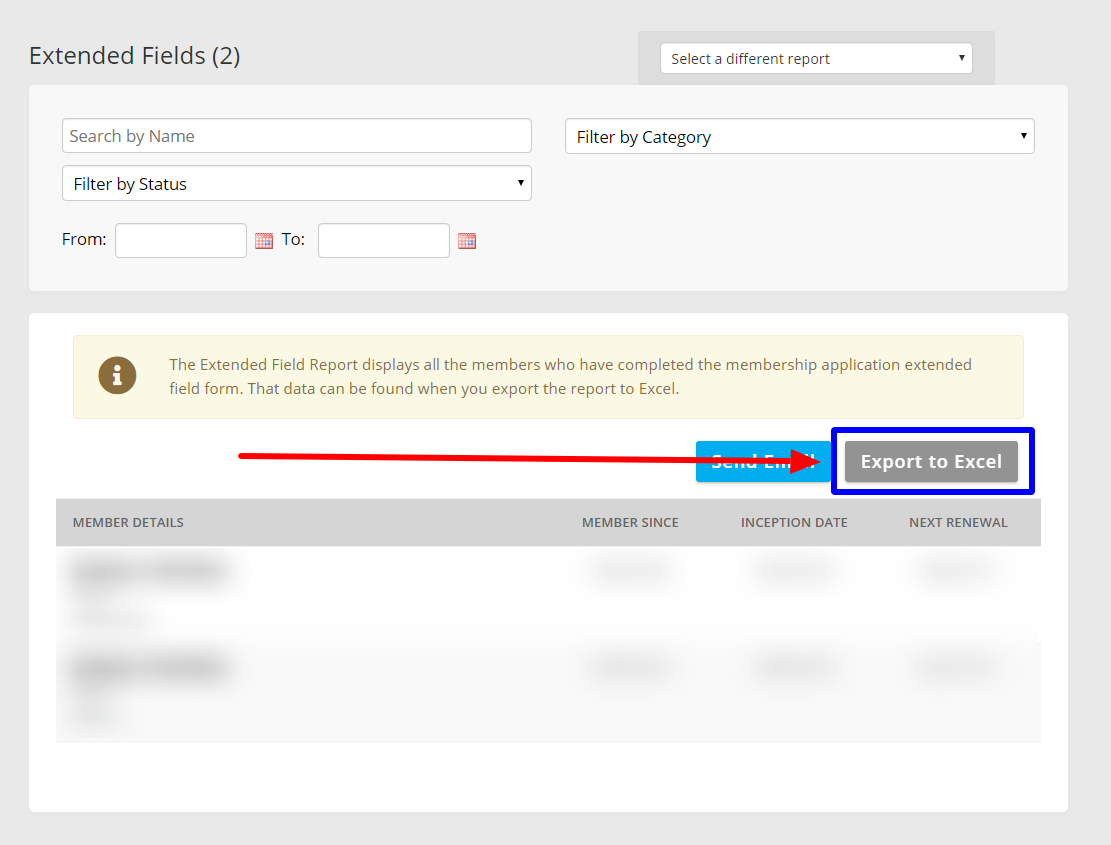
Task: Sort by the Inception Date column header
Action: click(794, 523)
